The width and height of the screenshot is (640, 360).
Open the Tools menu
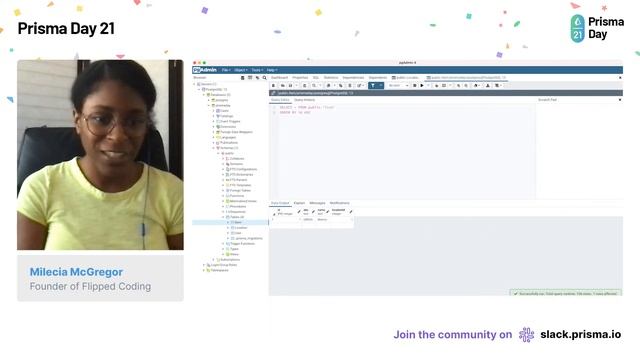tap(257, 70)
